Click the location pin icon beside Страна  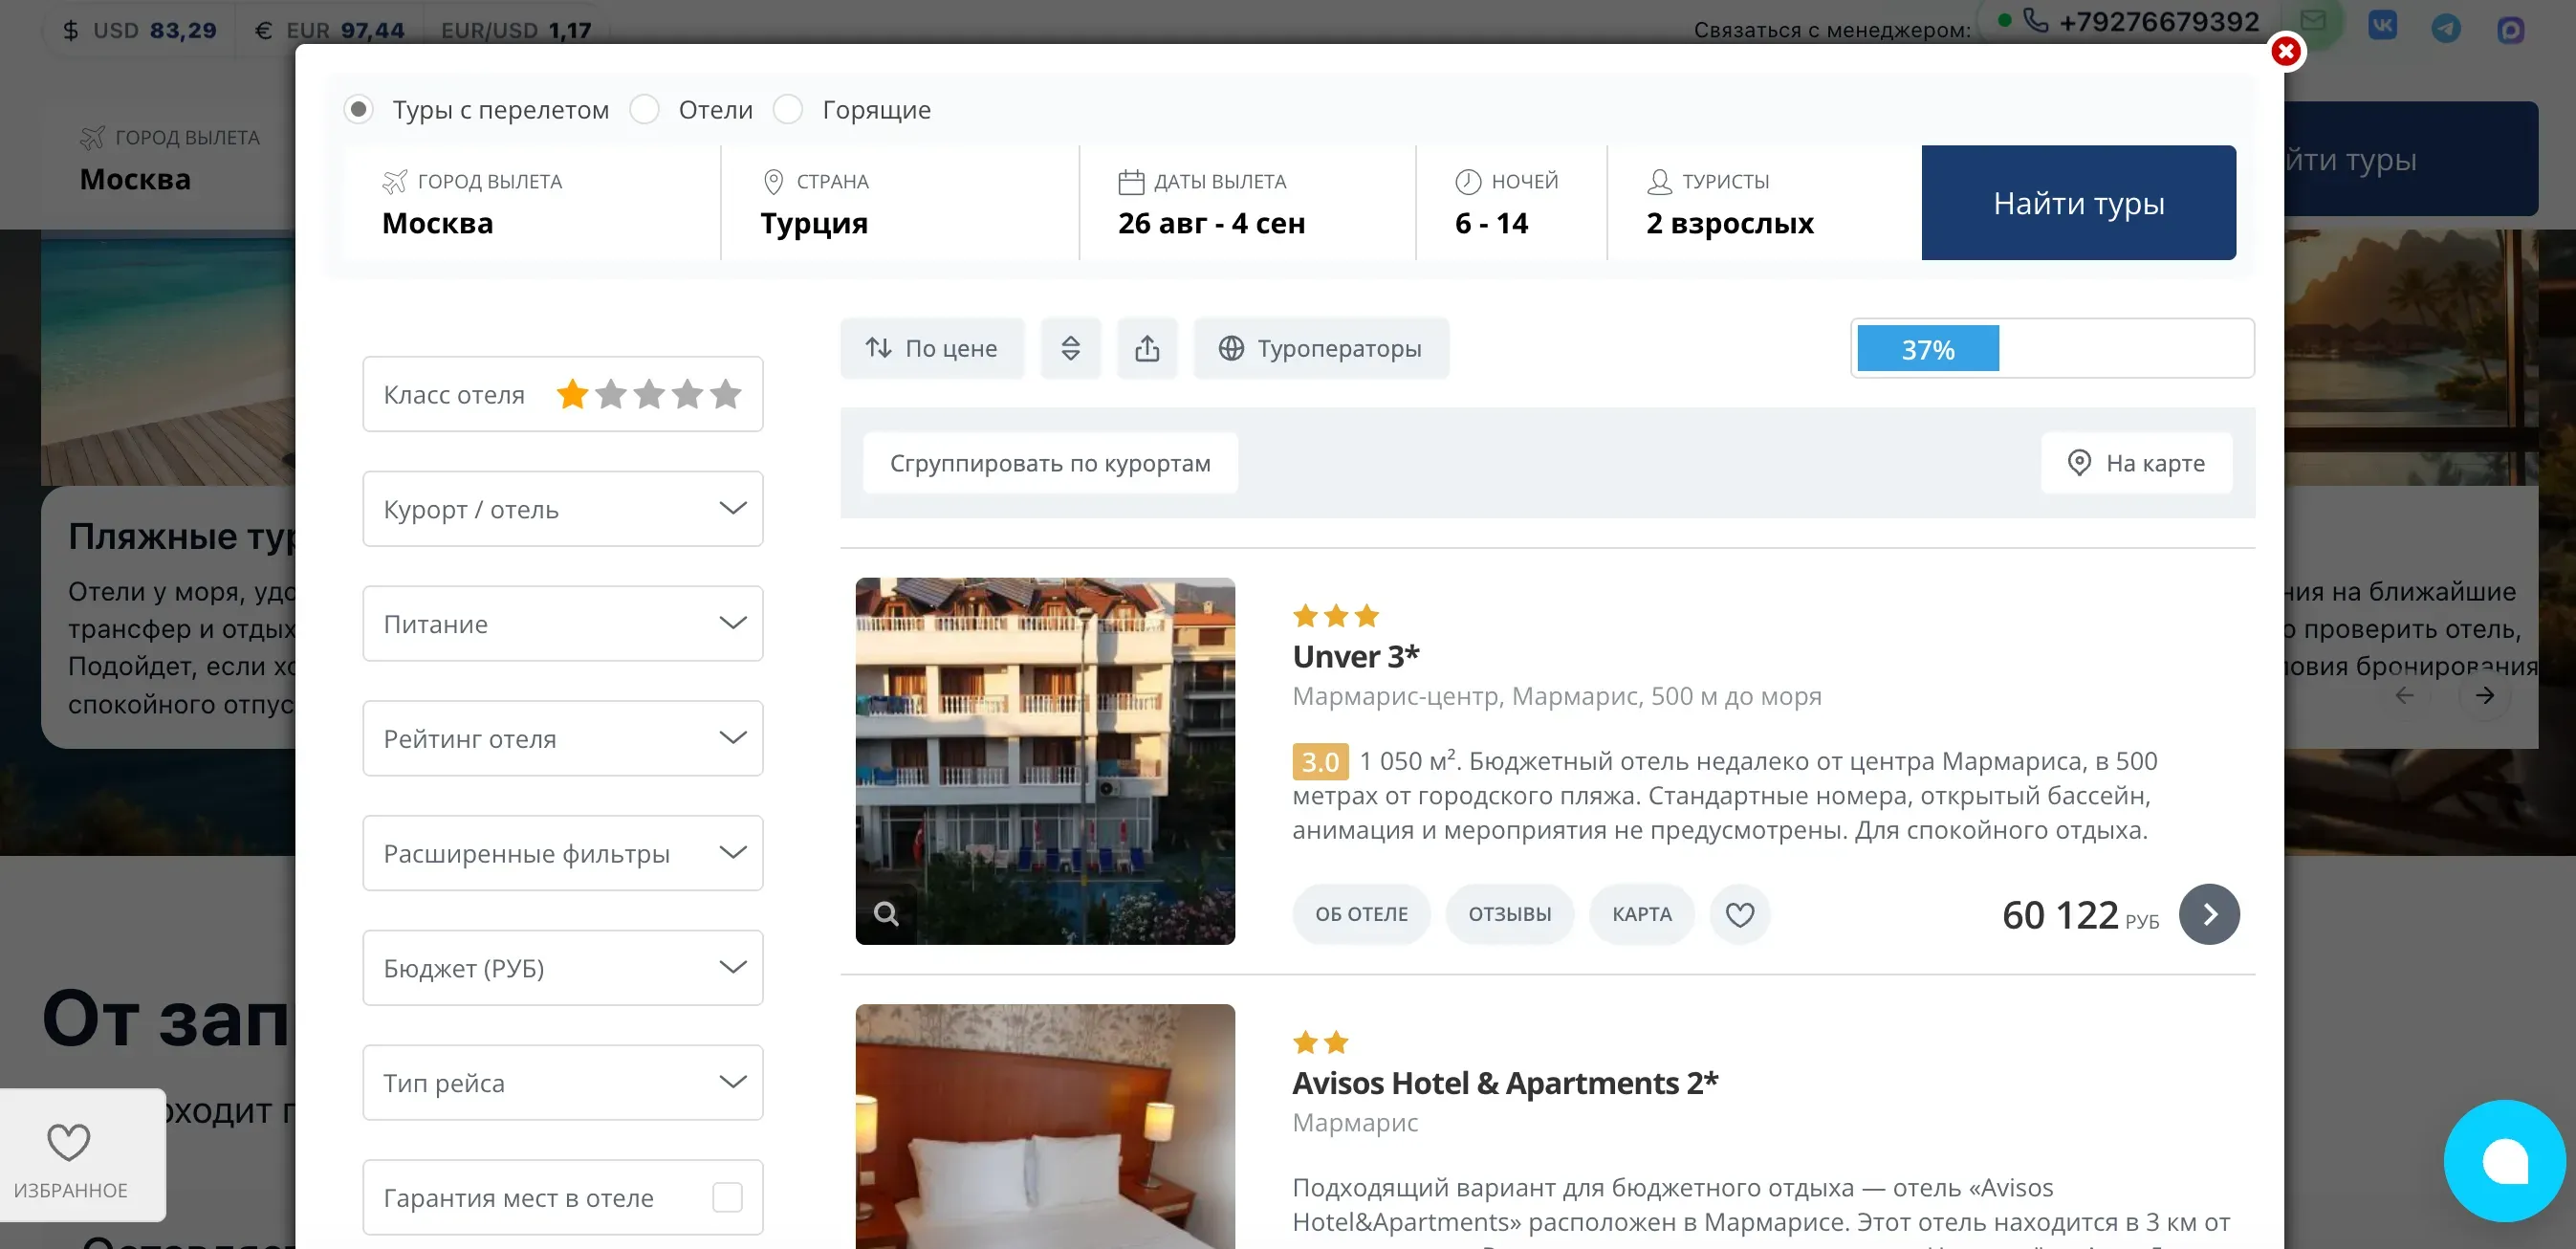point(773,182)
